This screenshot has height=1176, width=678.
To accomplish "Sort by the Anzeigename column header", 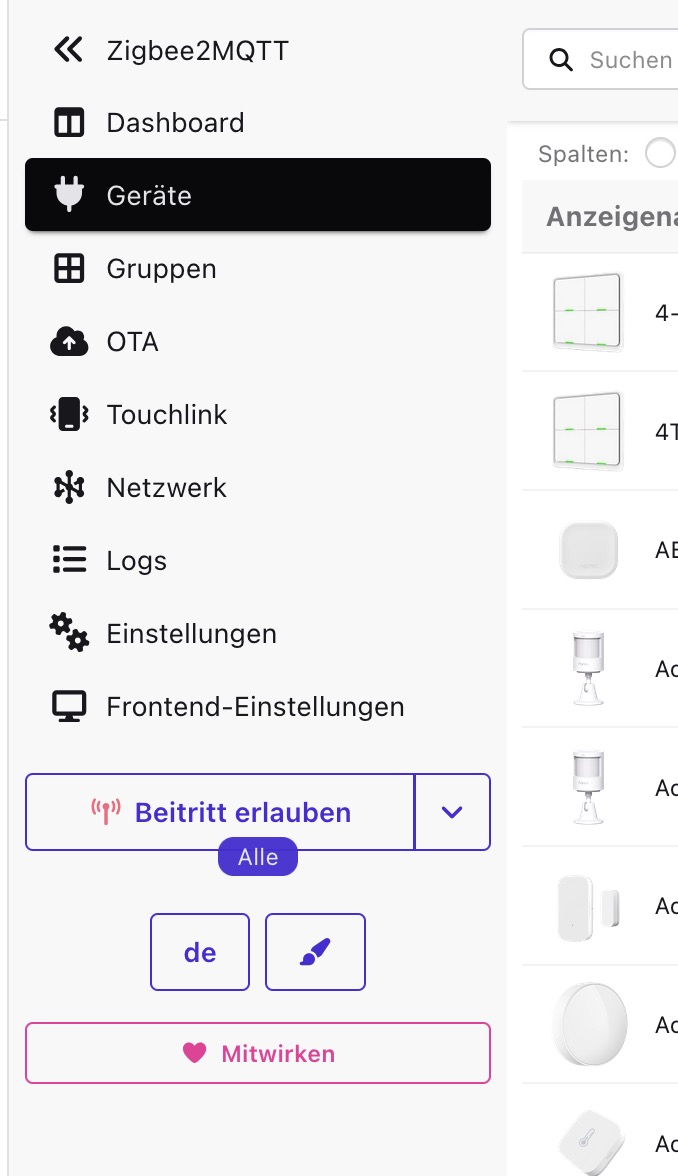I will (612, 217).
